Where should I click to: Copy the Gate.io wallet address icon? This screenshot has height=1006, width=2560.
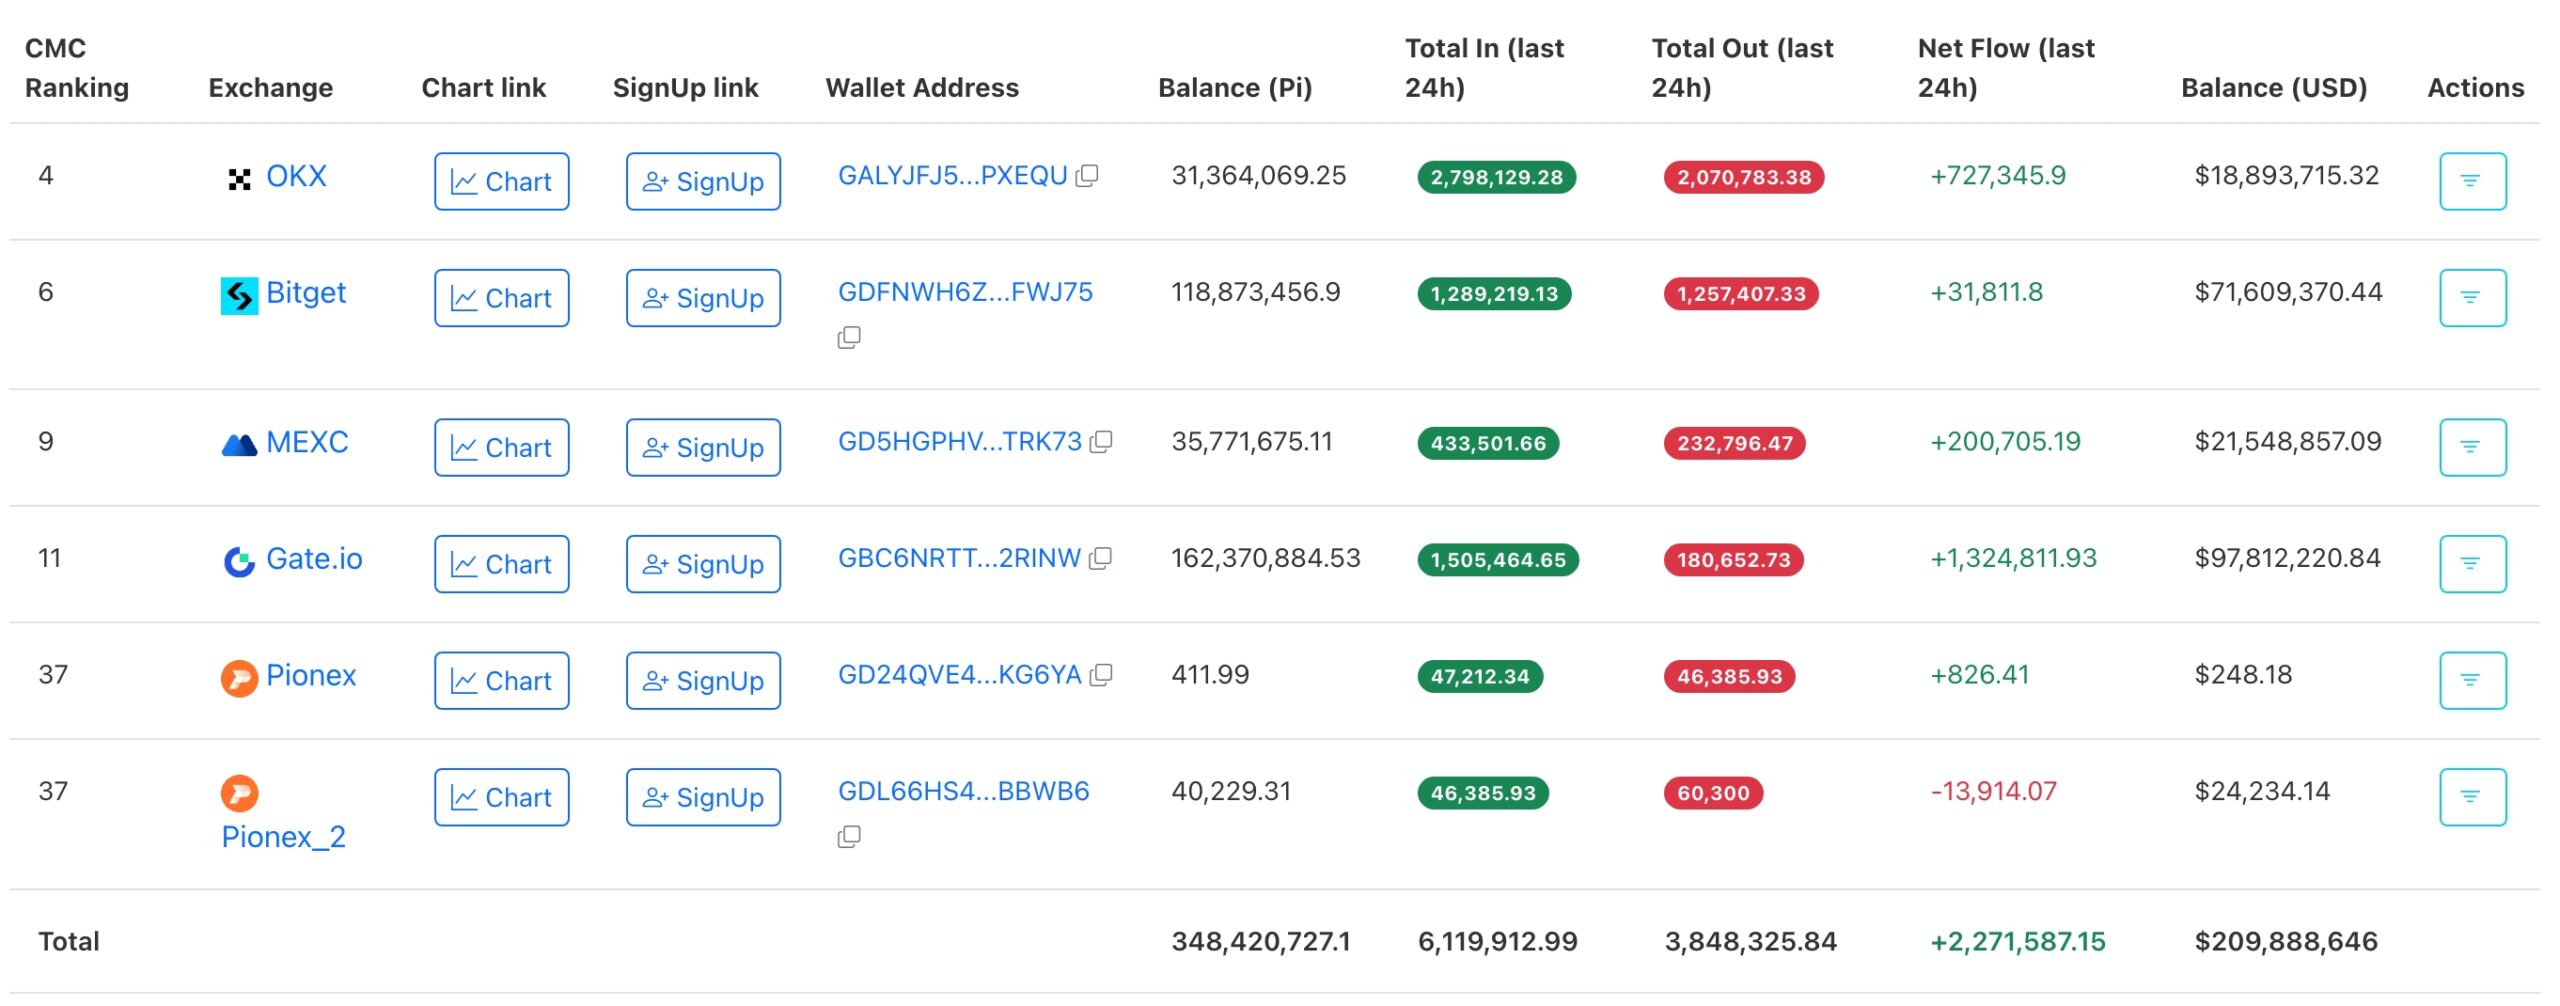tap(1100, 559)
